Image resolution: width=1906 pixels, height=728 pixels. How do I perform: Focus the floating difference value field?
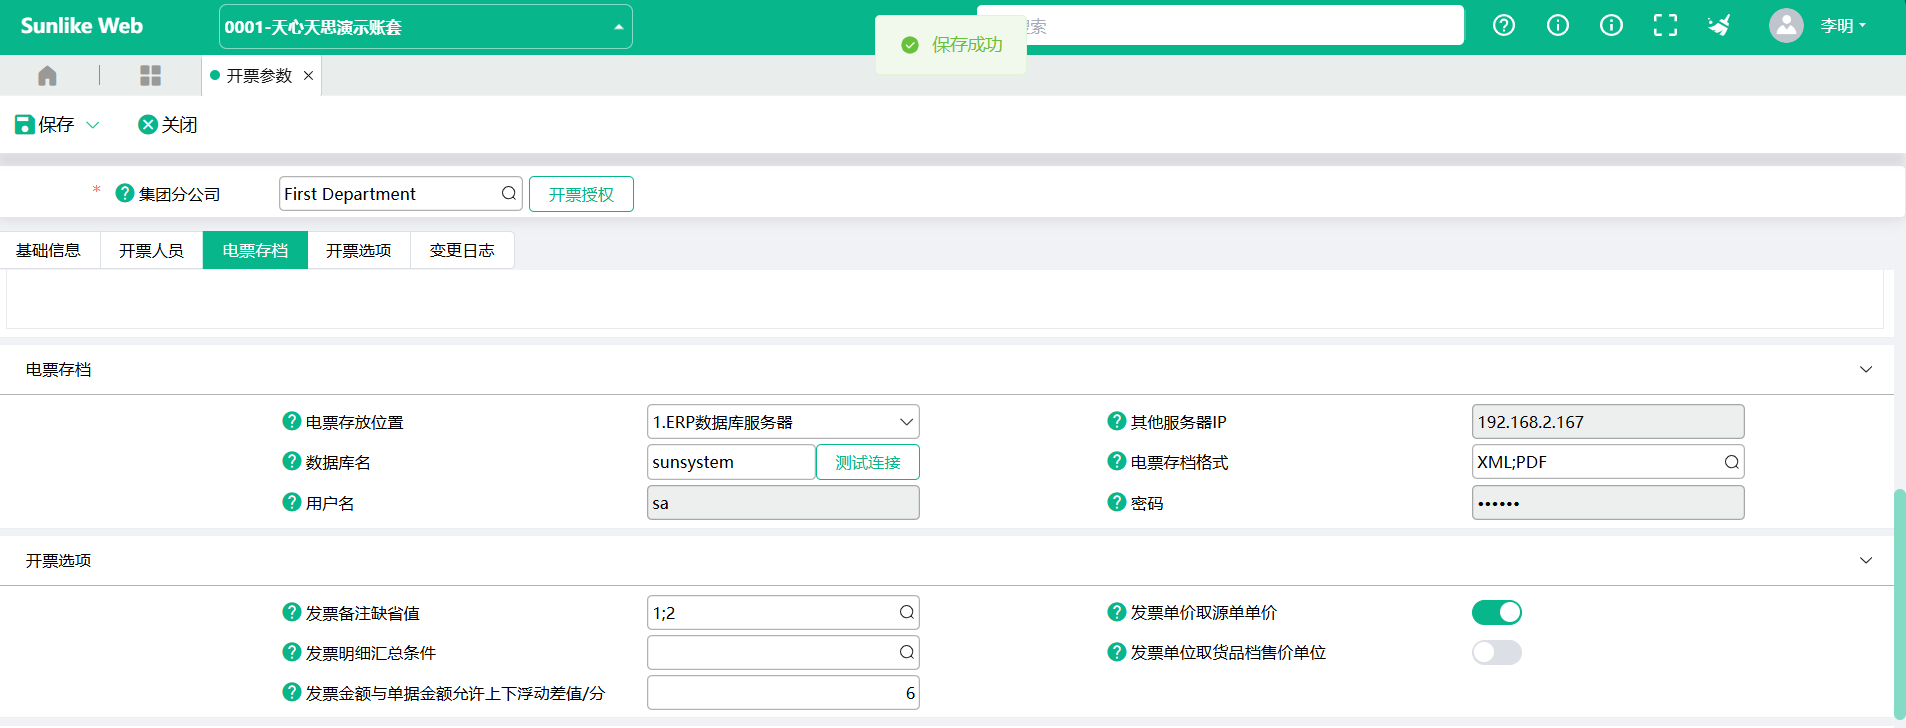coord(783,693)
